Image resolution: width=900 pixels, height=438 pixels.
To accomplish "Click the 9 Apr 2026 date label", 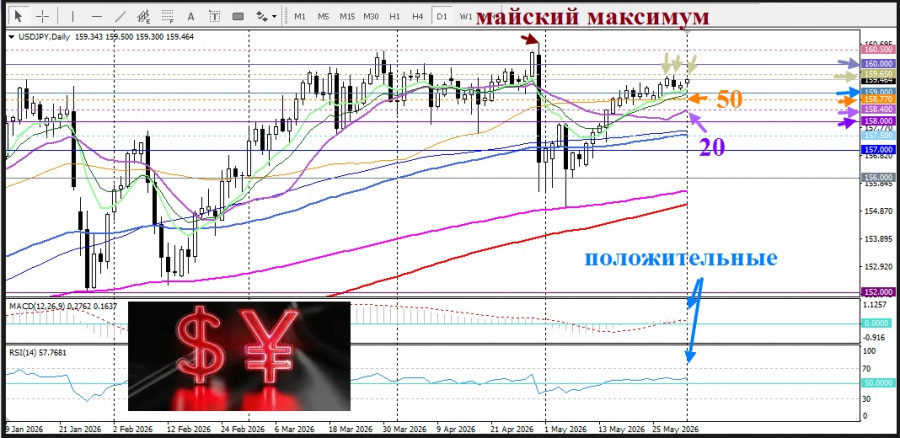I will [x=456, y=429].
